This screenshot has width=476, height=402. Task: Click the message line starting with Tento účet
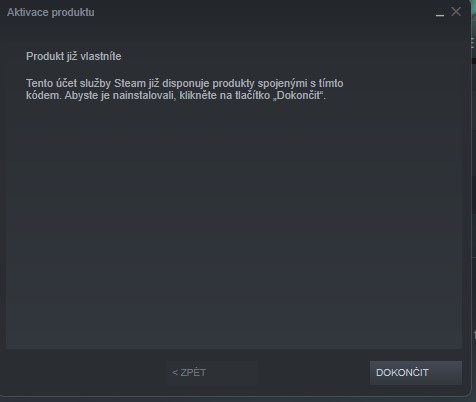(x=185, y=83)
